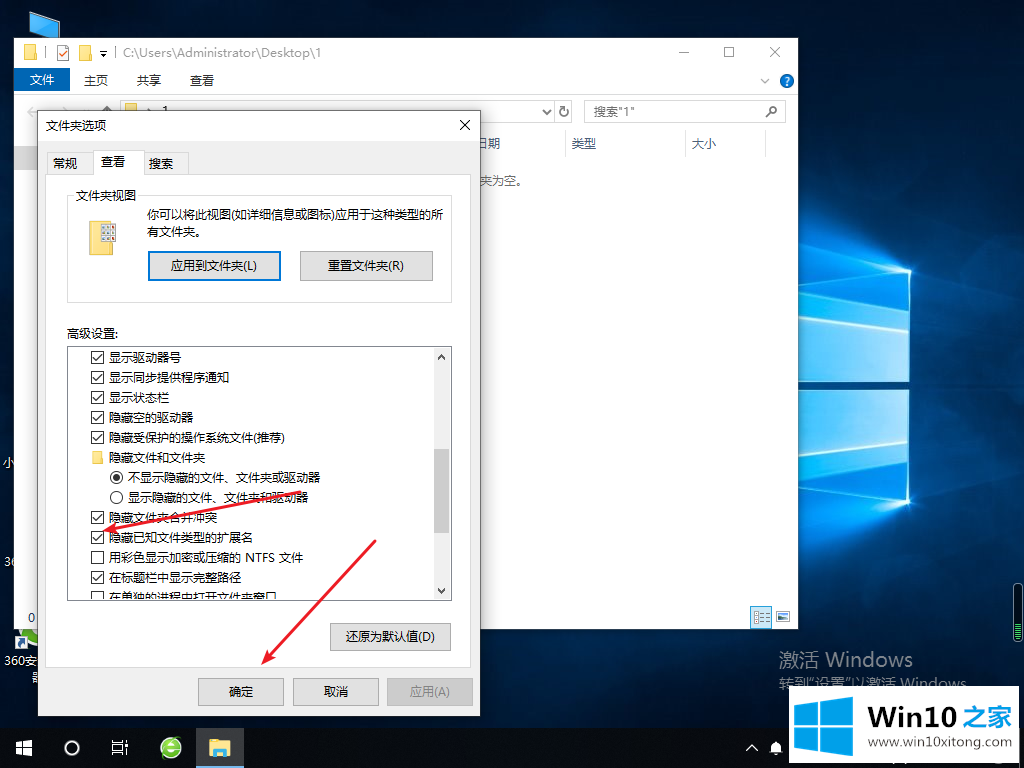Switch to details view button

(x=760, y=617)
